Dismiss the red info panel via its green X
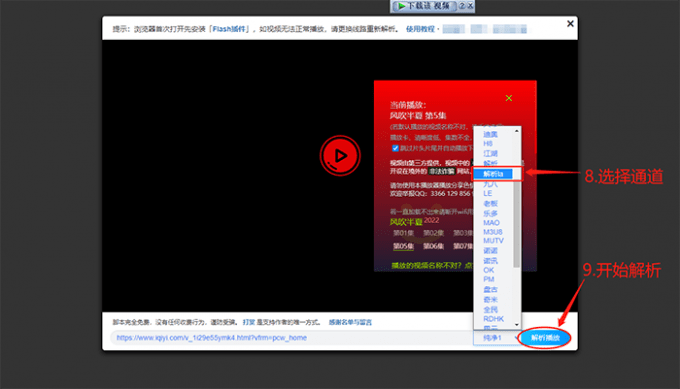The width and height of the screenshot is (680, 389). point(509,98)
